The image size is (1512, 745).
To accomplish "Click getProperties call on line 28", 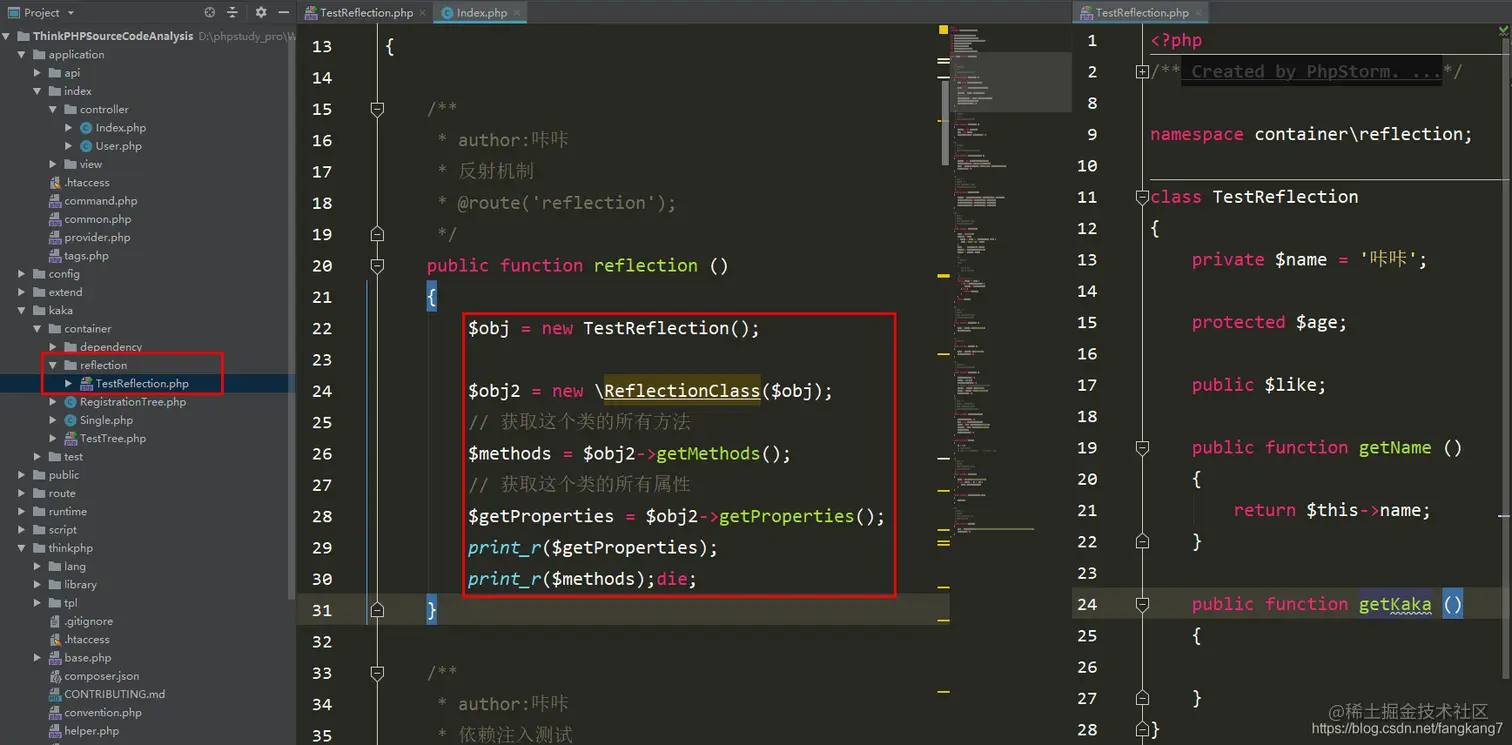I will 787,516.
